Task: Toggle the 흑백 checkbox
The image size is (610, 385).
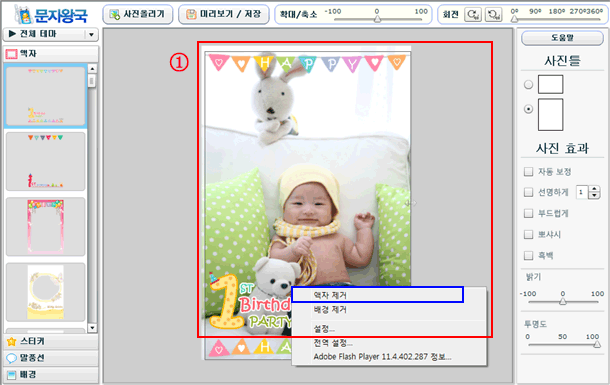Action: click(x=528, y=256)
